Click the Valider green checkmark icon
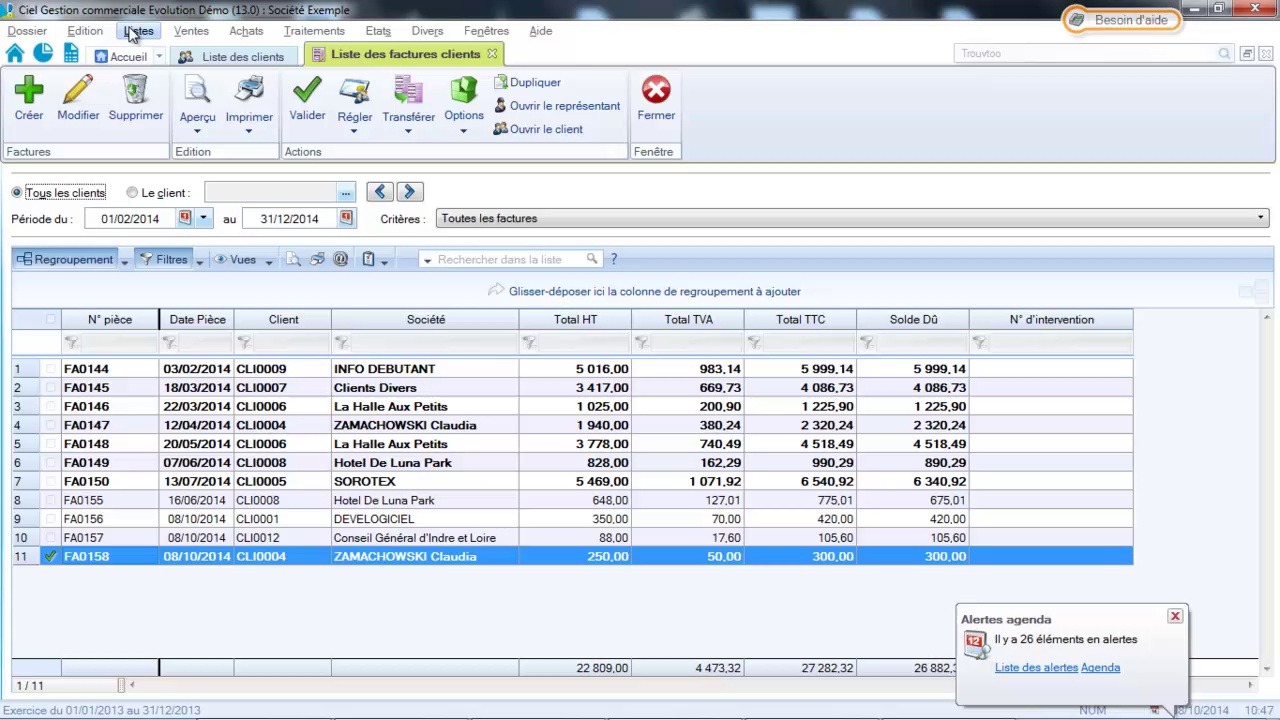Image resolution: width=1280 pixels, height=720 pixels. pyautogui.click(x=307, y=91)
